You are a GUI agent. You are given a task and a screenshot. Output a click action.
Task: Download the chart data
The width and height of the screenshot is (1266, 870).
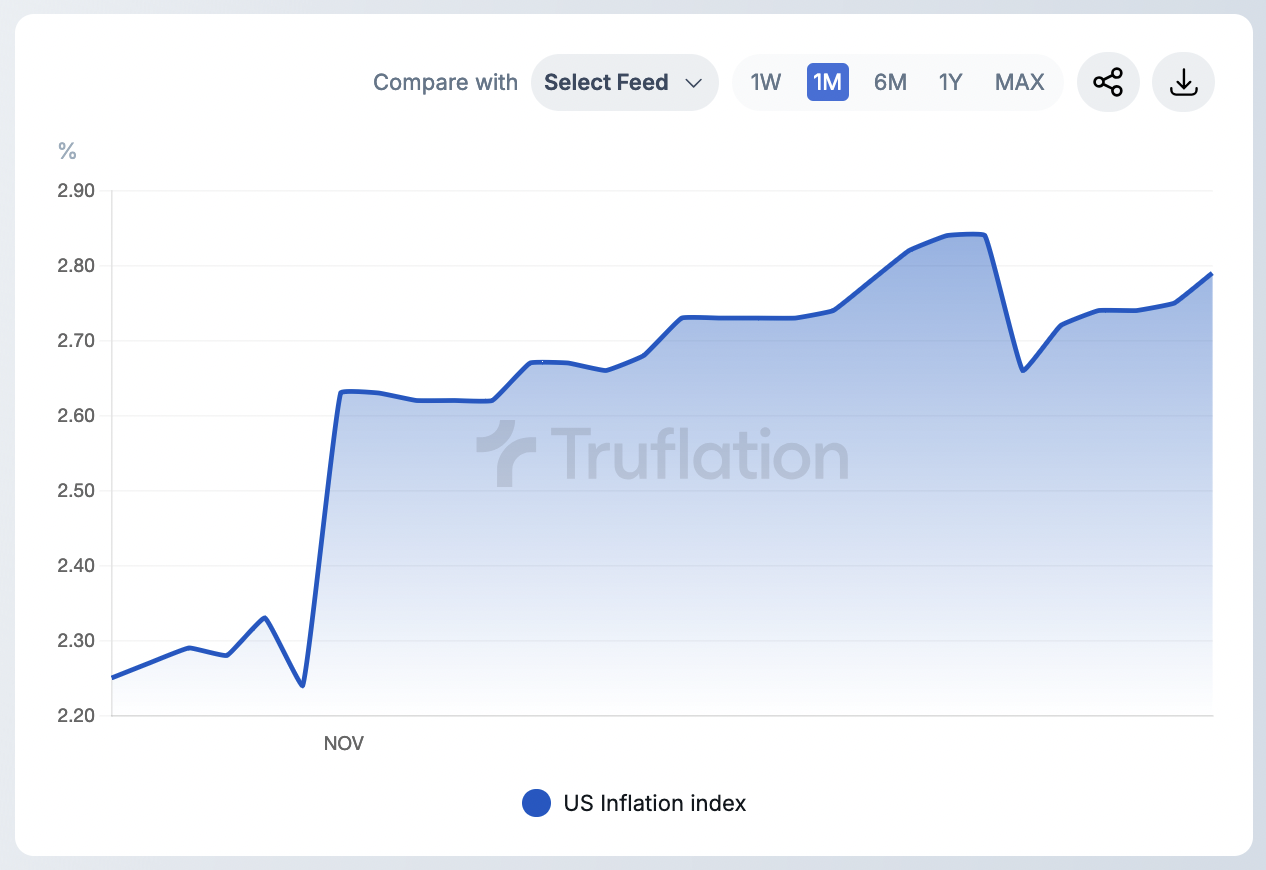coord(1183,82)
